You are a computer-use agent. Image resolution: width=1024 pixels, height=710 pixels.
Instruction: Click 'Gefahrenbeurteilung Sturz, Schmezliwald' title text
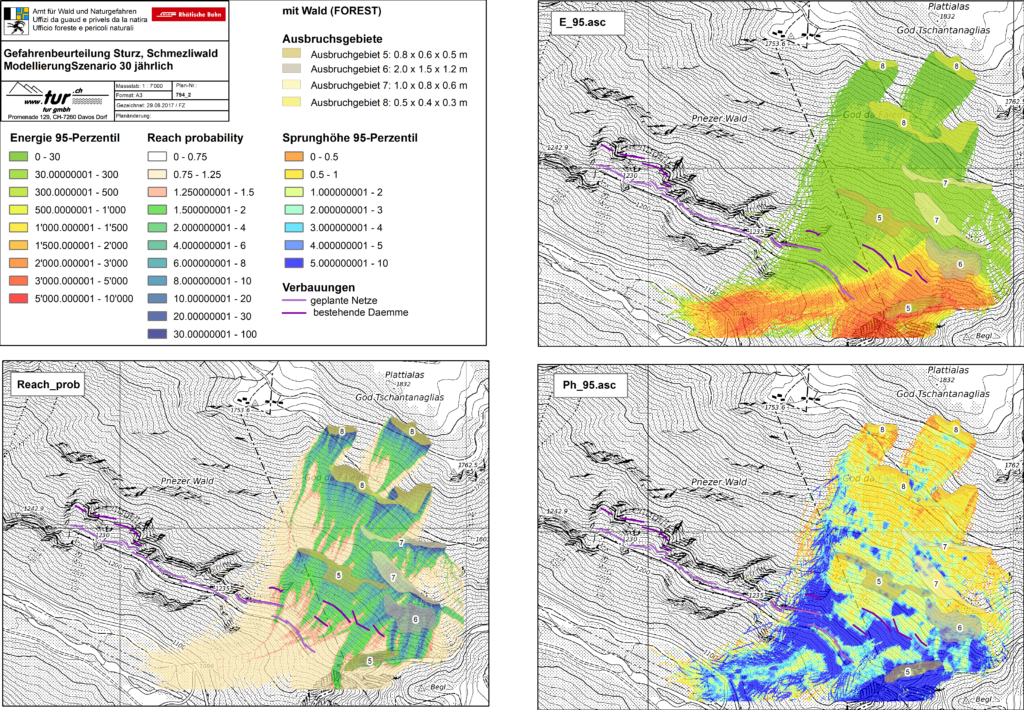[x=111, y=54]
